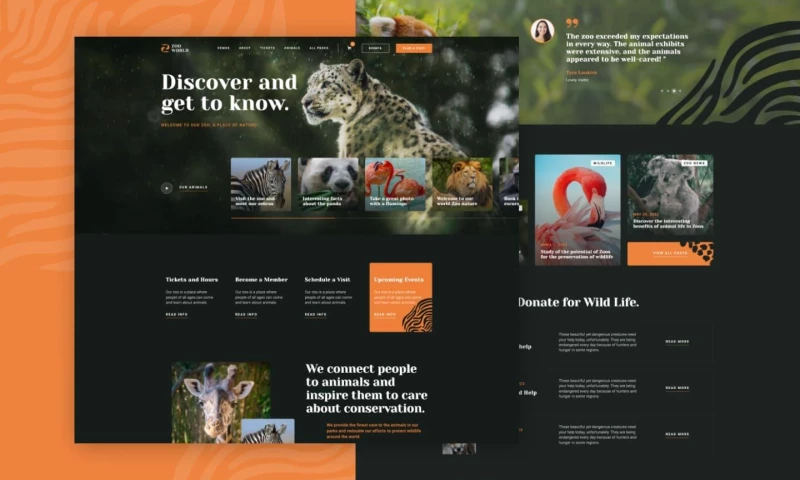Image resolution: width=800 pixels, height=480 pixels.
Task: Click the Tyra testimonial author name
Action: [581, 72]
